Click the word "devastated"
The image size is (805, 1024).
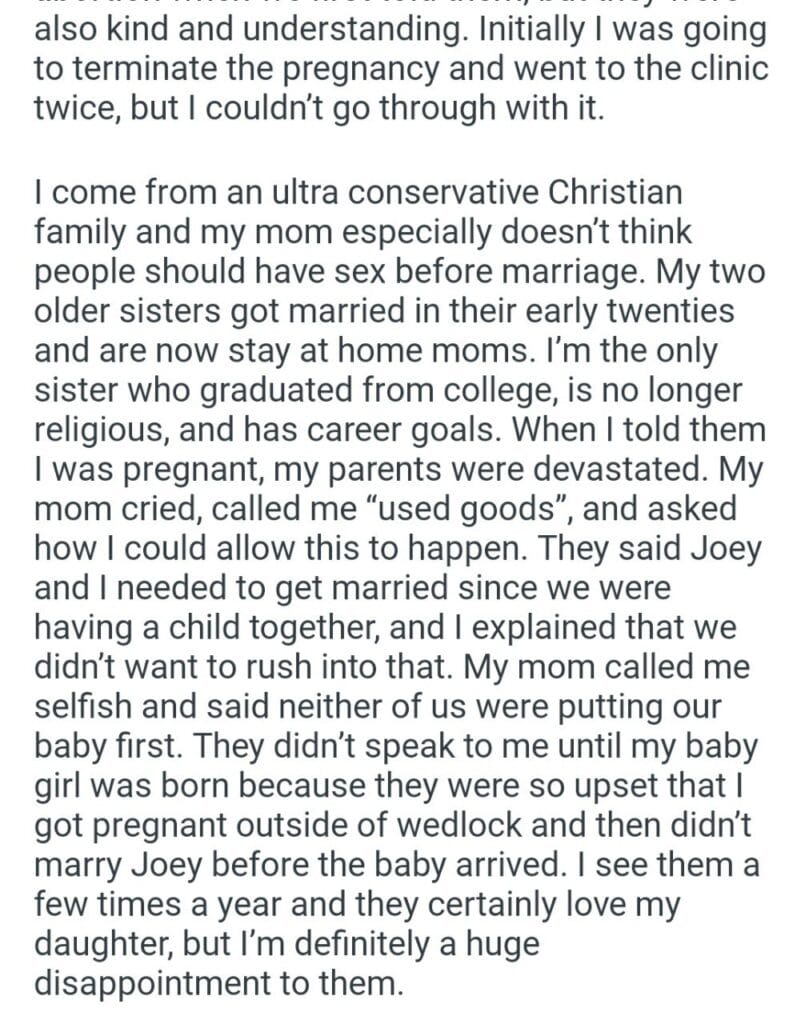596,468
